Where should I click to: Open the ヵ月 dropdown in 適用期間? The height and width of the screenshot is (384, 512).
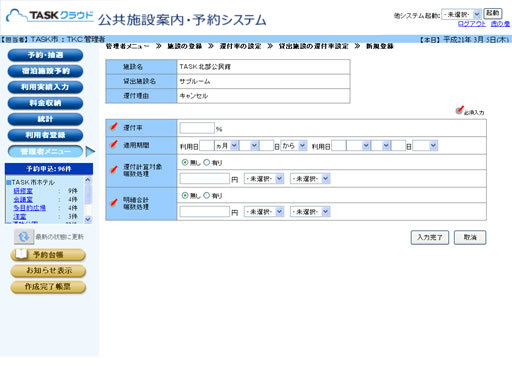(227, 146)
